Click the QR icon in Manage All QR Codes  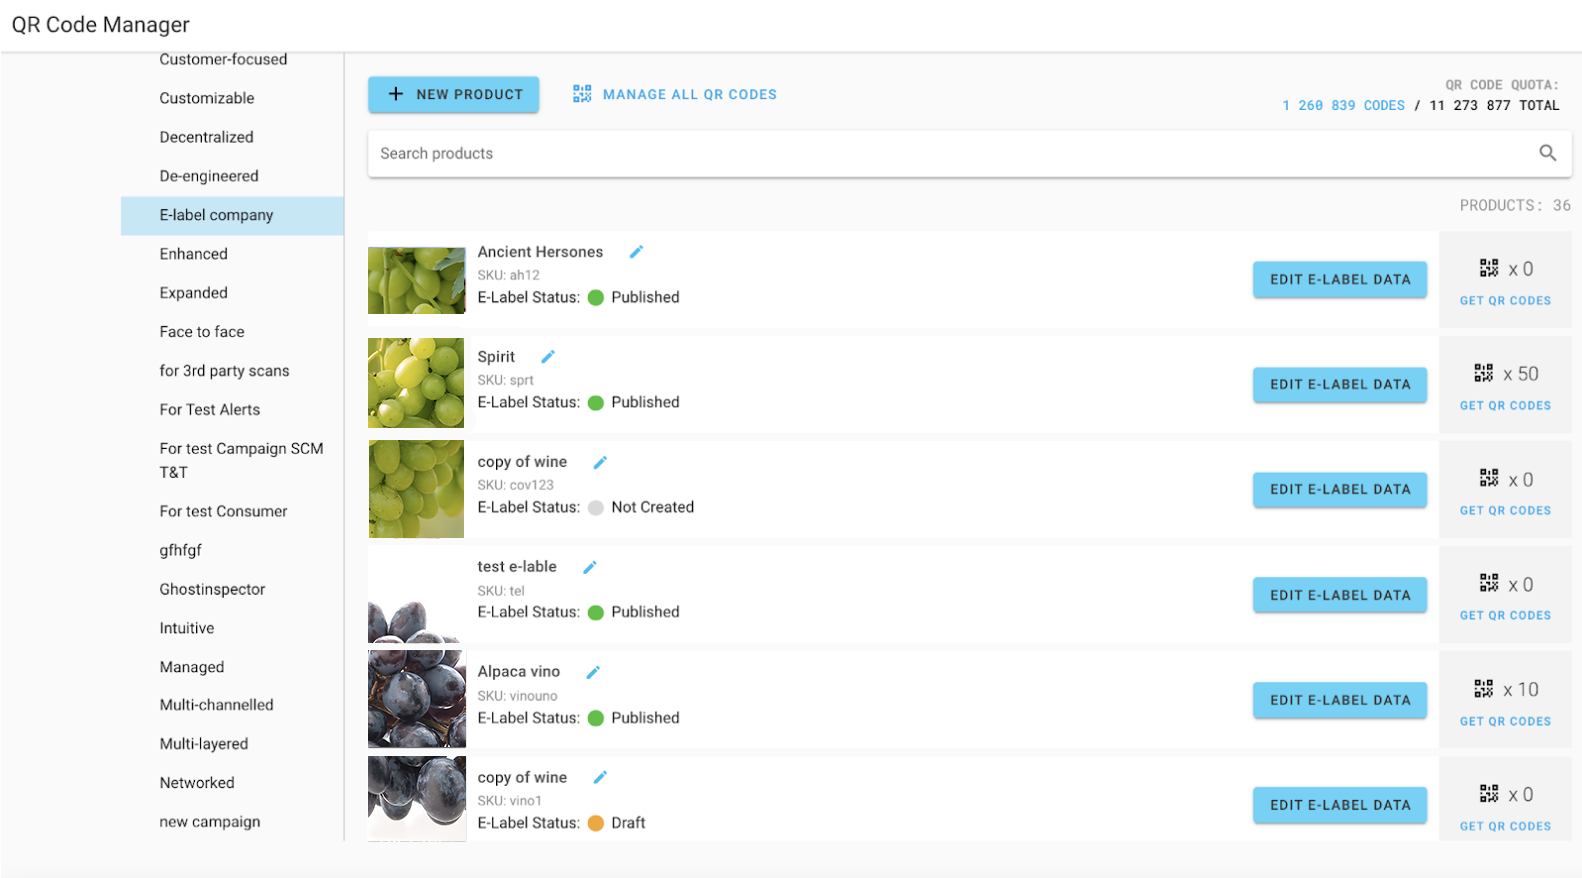point(582,94)
